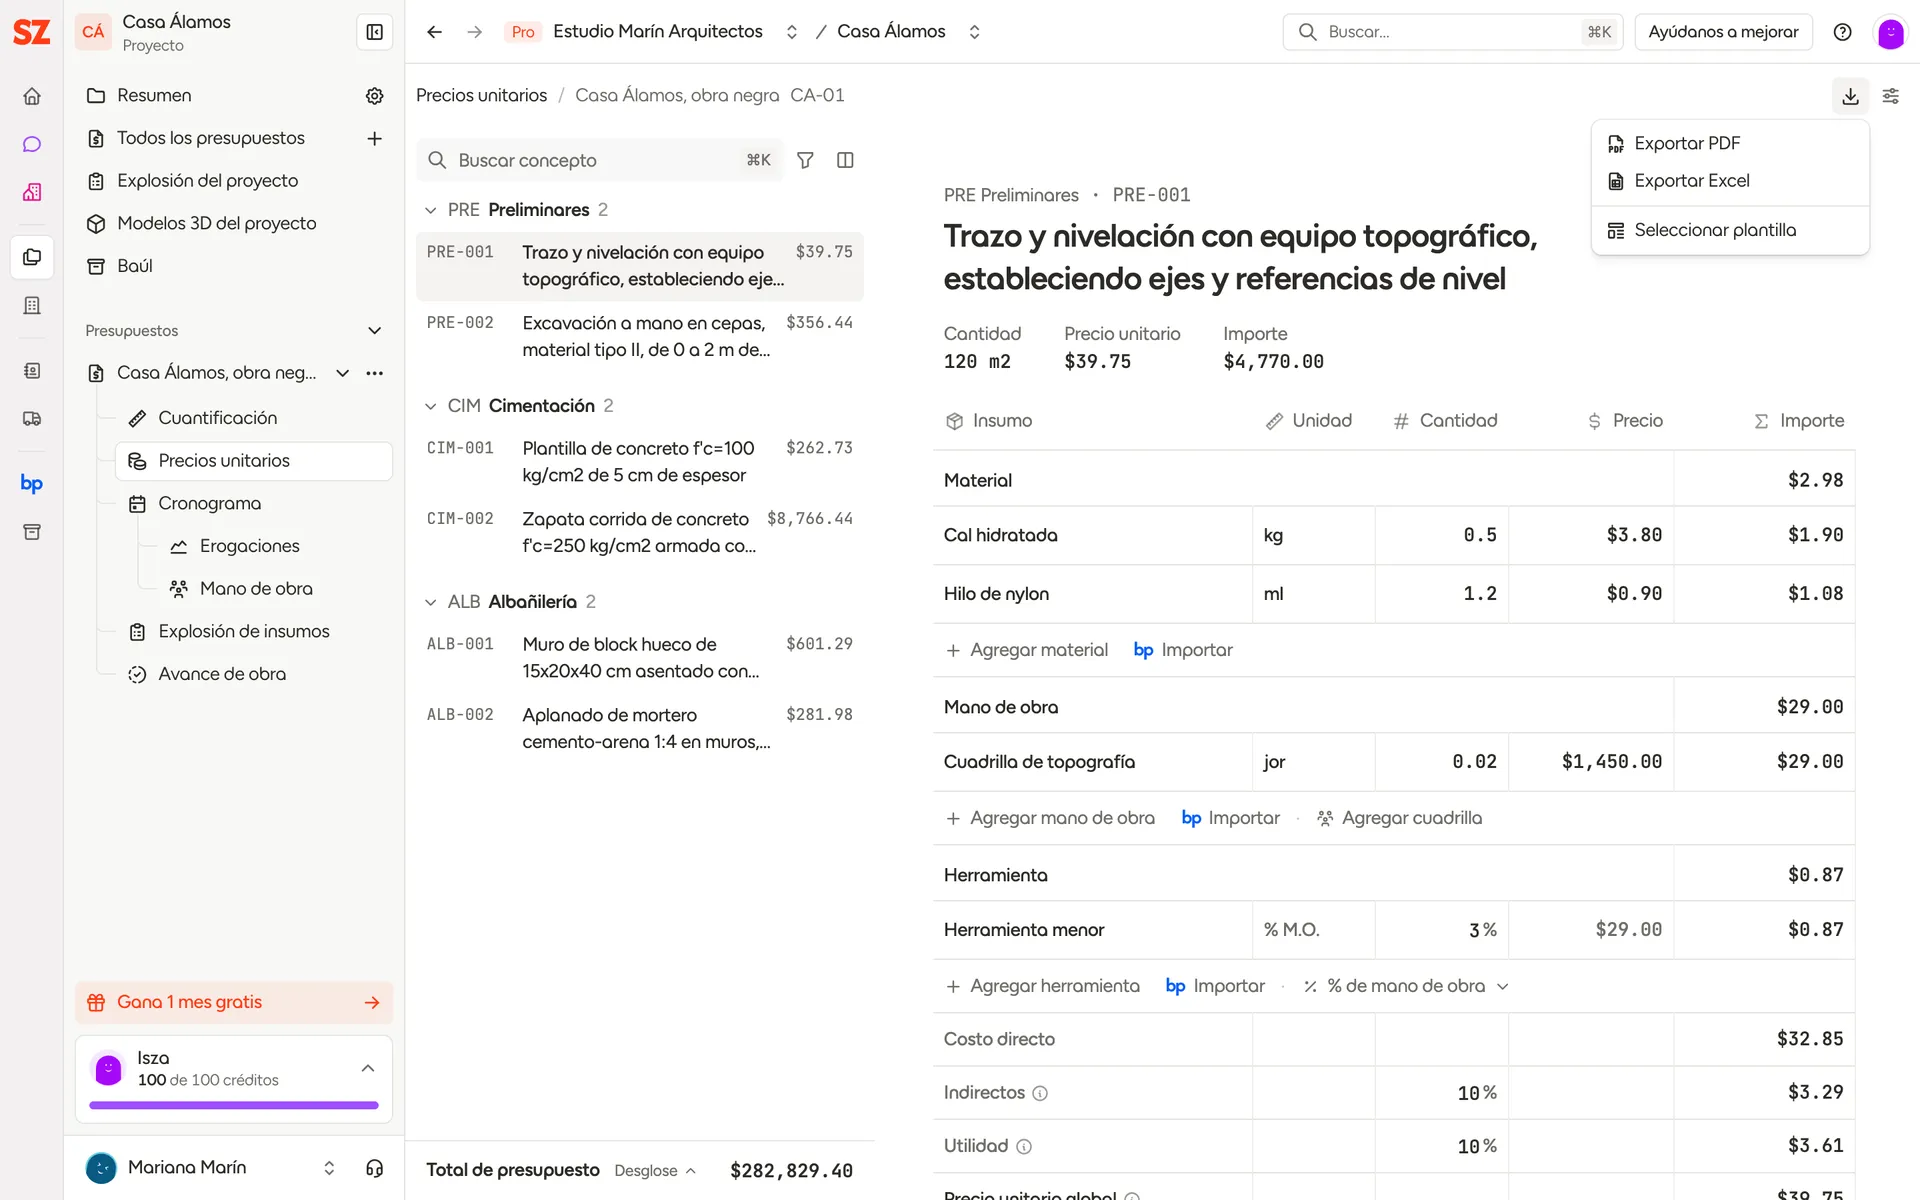Go forward with the right arrow
The height and width of the screenshot is (1200, 1920).
[475, 32]
